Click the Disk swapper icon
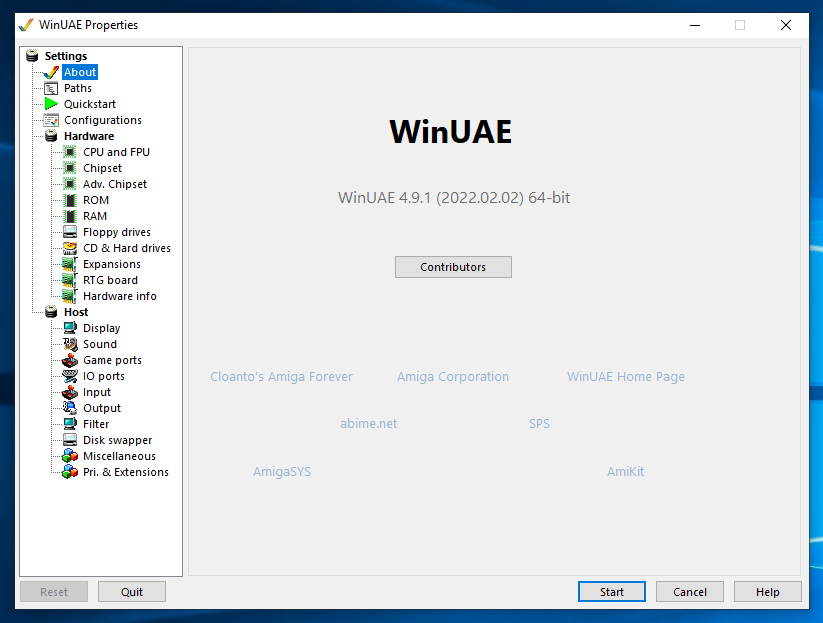 [x=70, y=440]
